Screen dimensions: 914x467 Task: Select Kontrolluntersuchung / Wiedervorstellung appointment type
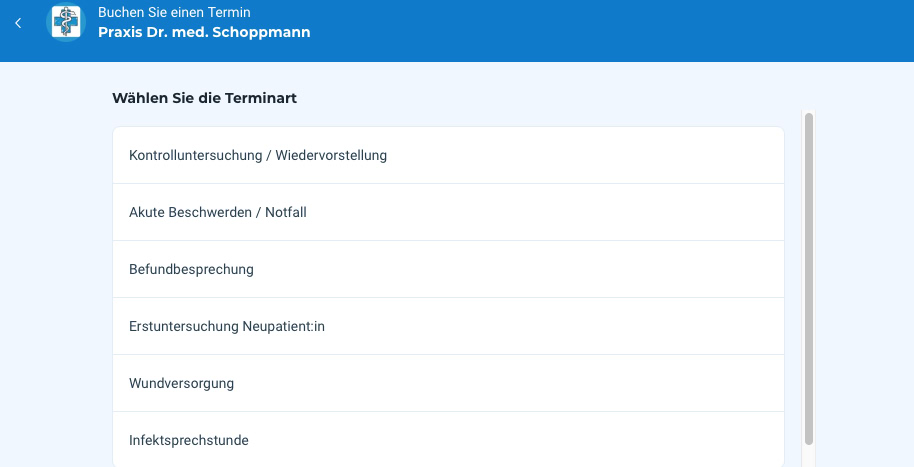258,155
